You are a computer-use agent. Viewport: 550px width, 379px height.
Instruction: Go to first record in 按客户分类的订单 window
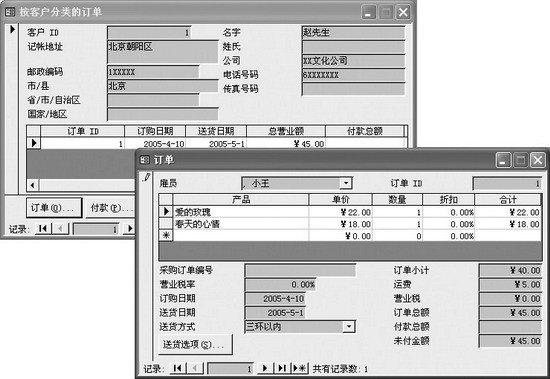pos(43,229)
